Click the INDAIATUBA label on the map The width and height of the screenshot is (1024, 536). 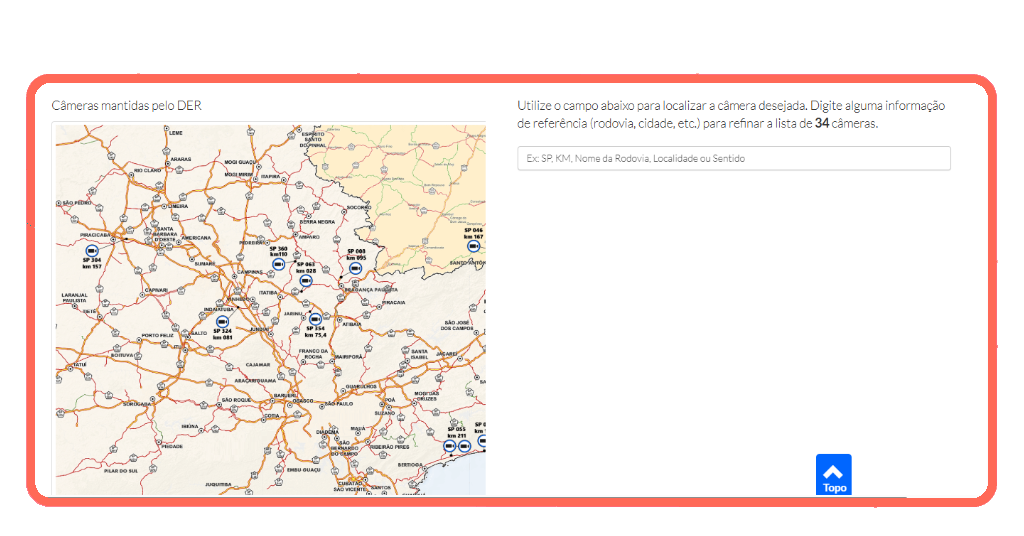coord(219,309)
